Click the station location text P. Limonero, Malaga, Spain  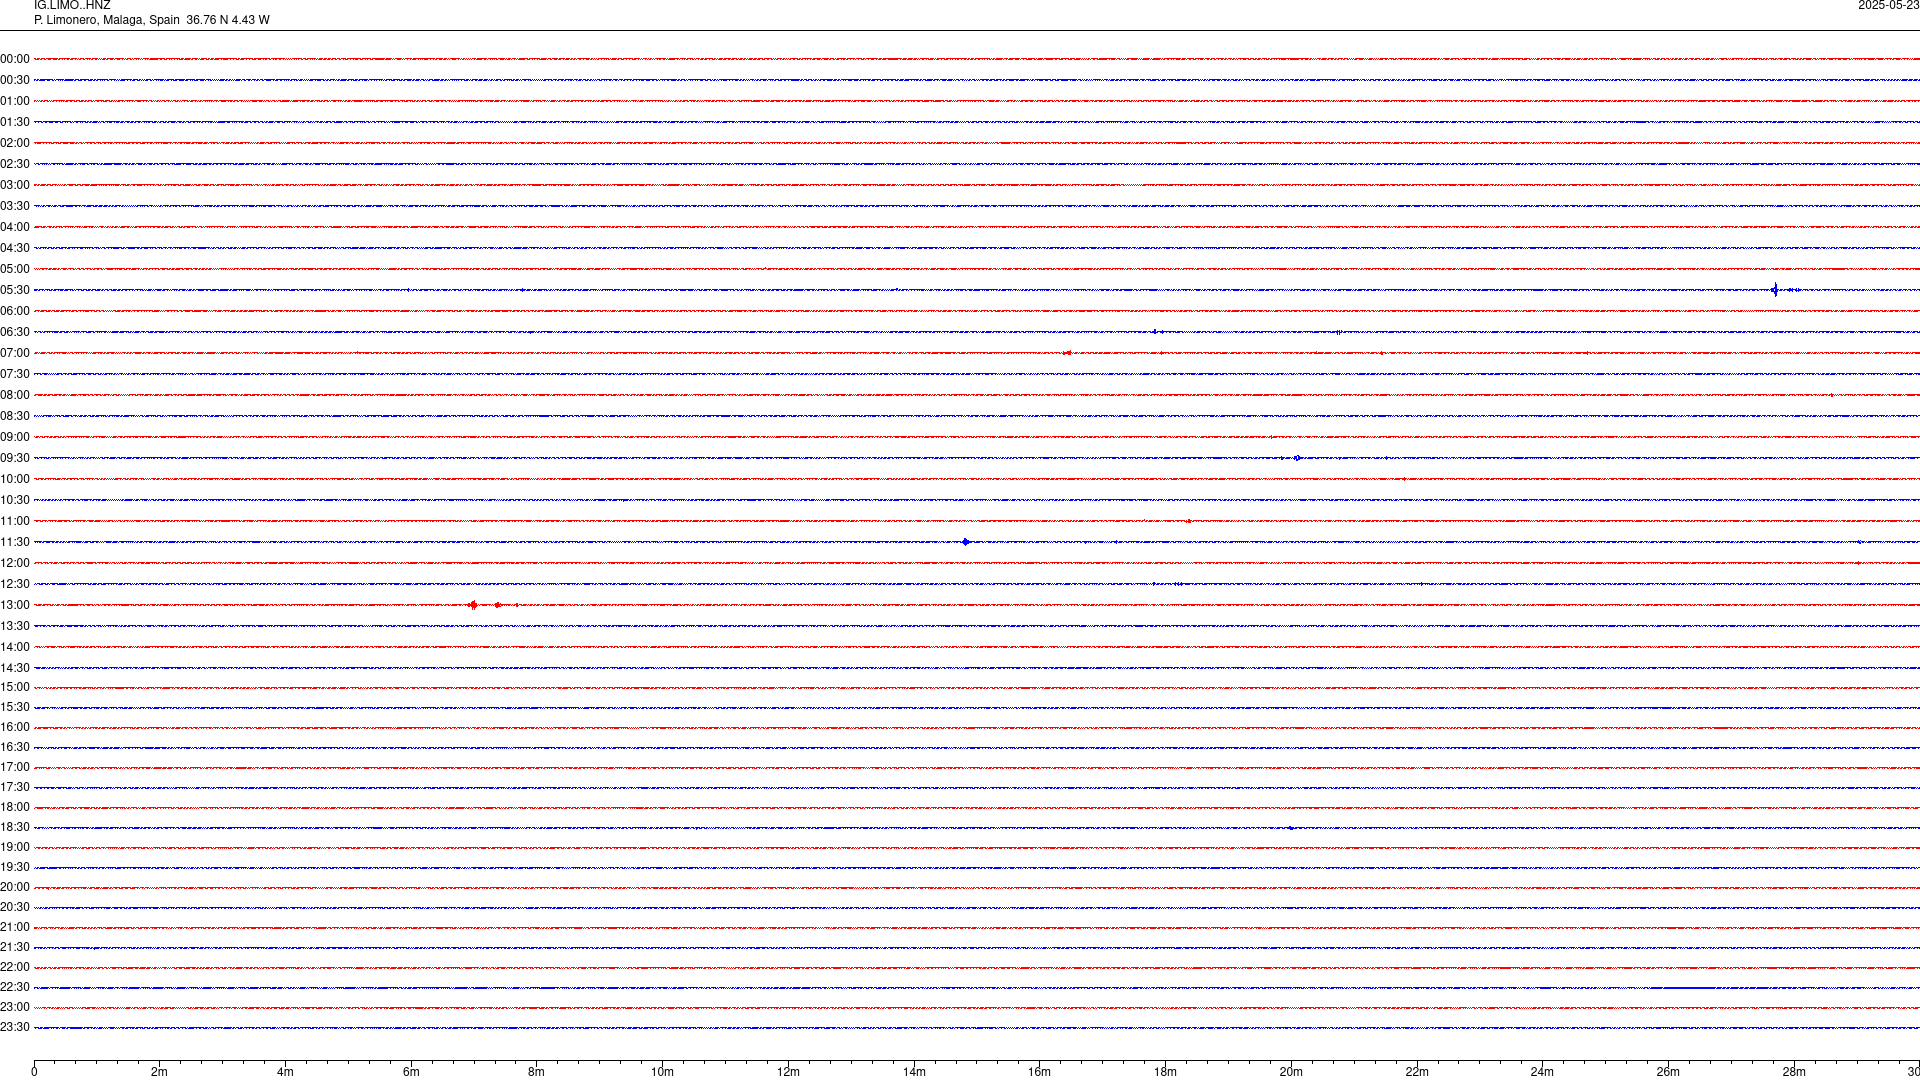[x=107, y=20]
